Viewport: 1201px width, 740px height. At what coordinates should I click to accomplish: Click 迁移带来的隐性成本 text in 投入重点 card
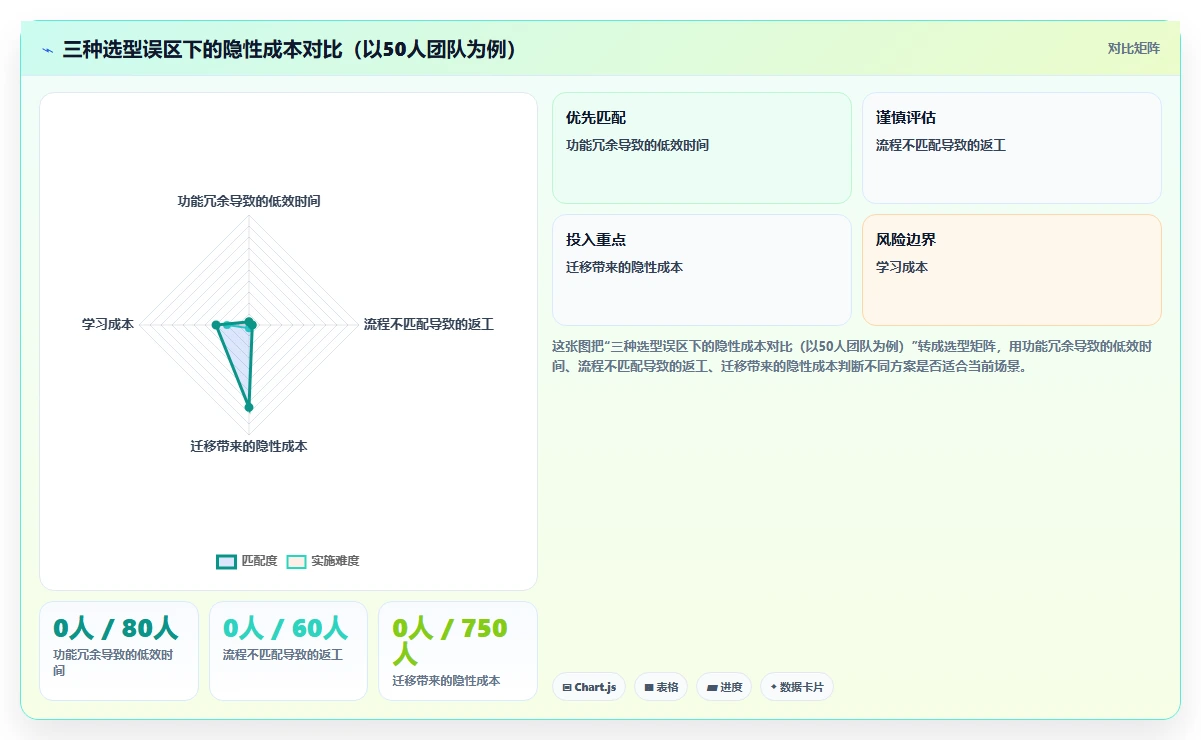624,267
